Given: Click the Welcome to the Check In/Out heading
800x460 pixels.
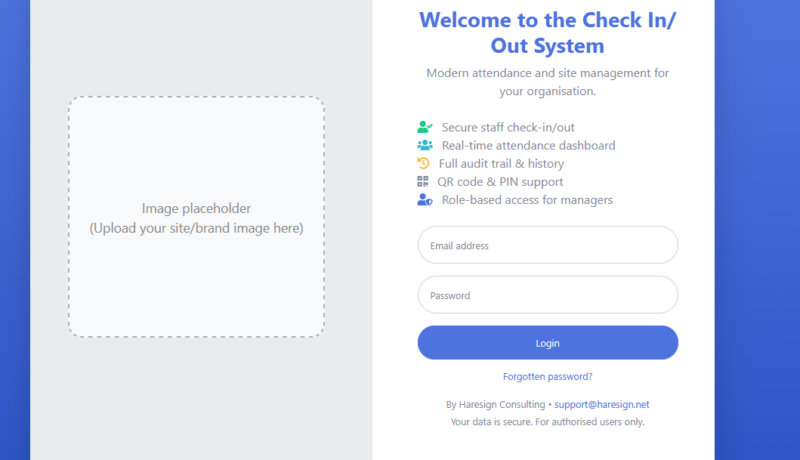Looking at the screenshot, I should [548, 32].
